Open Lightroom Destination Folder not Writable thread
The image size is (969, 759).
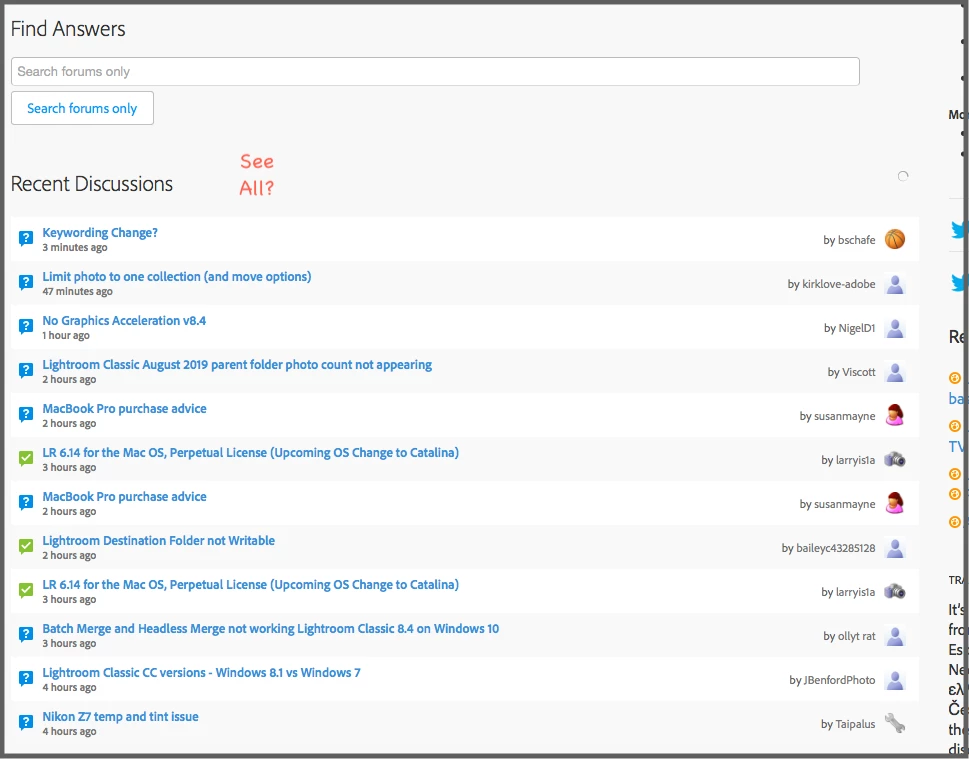pos(159,541)
